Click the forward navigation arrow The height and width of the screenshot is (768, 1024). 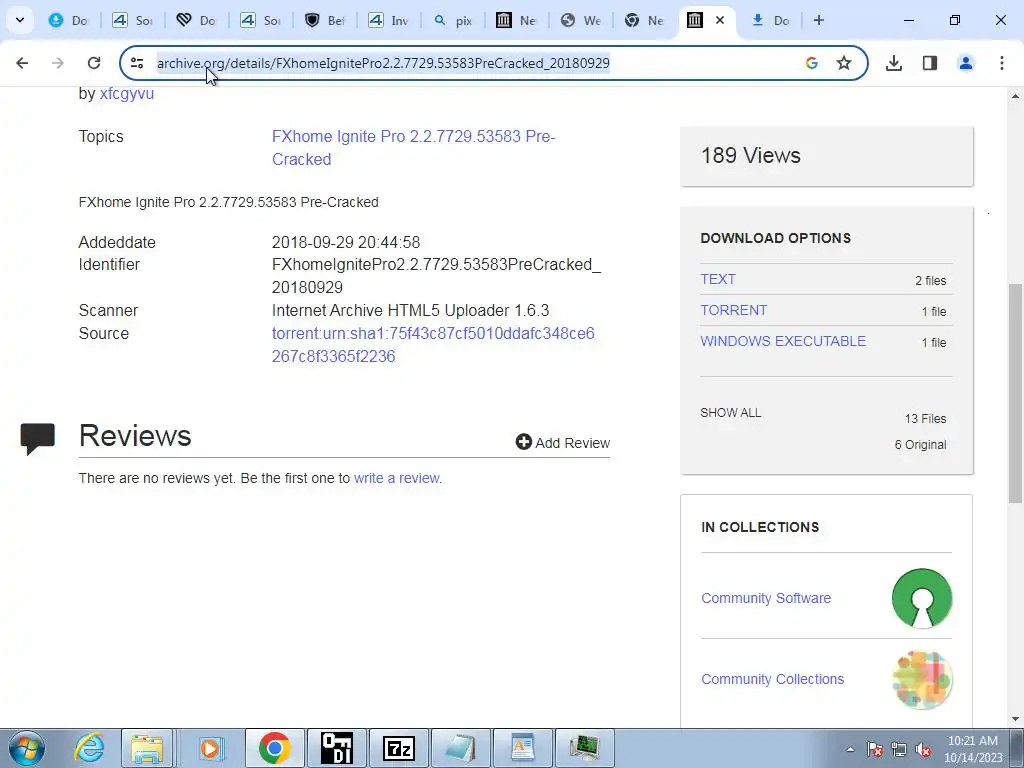pos(57,63)
